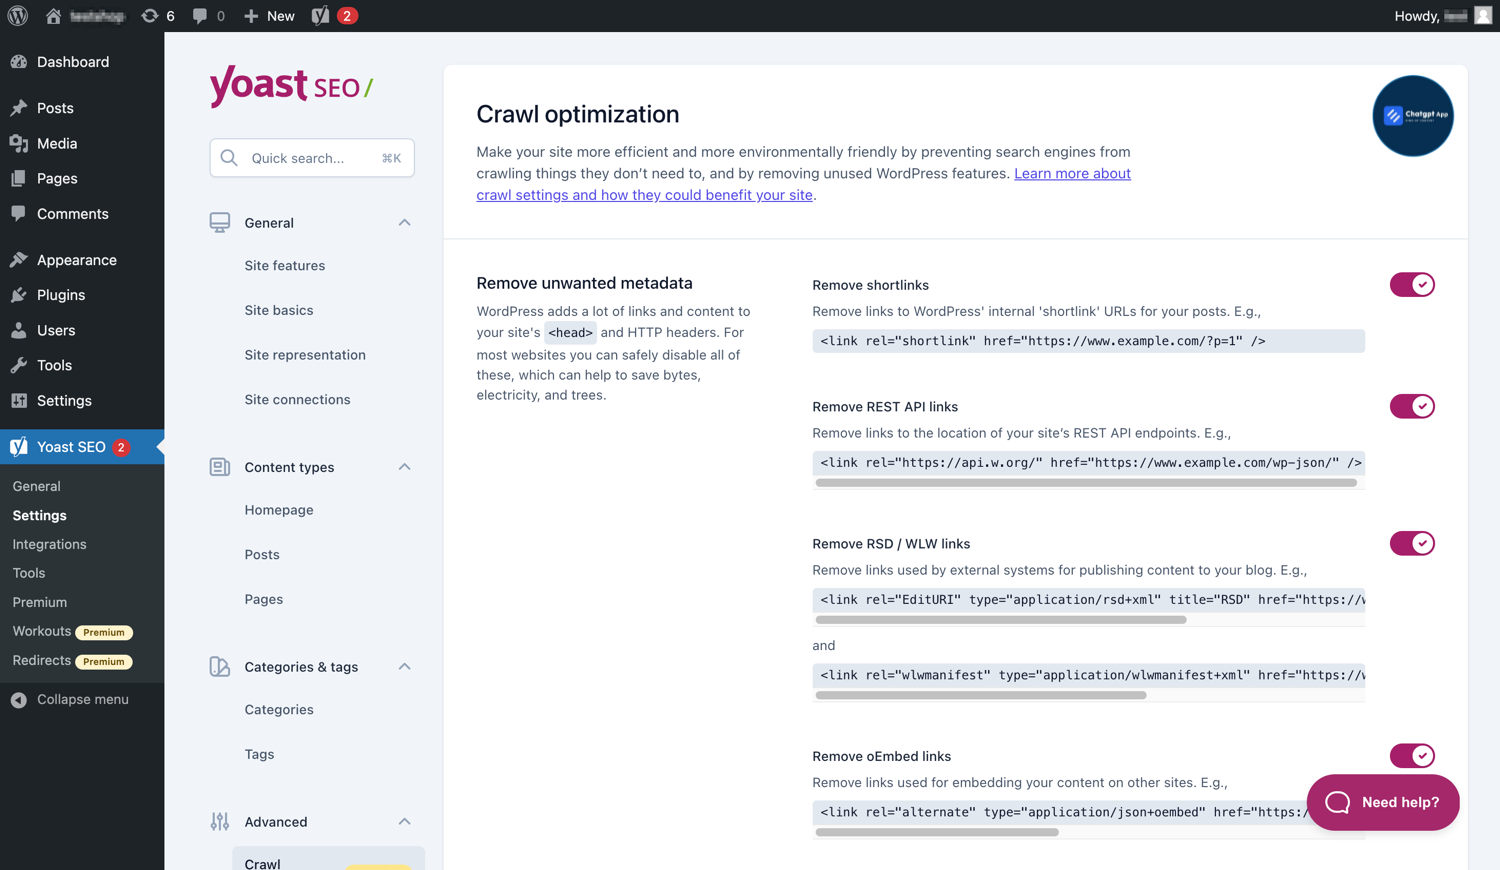The width and height of the screenshot is (1500, 870).
Task: Click the Settings sliders icon in sidebar
Action: tap(19, 400)
